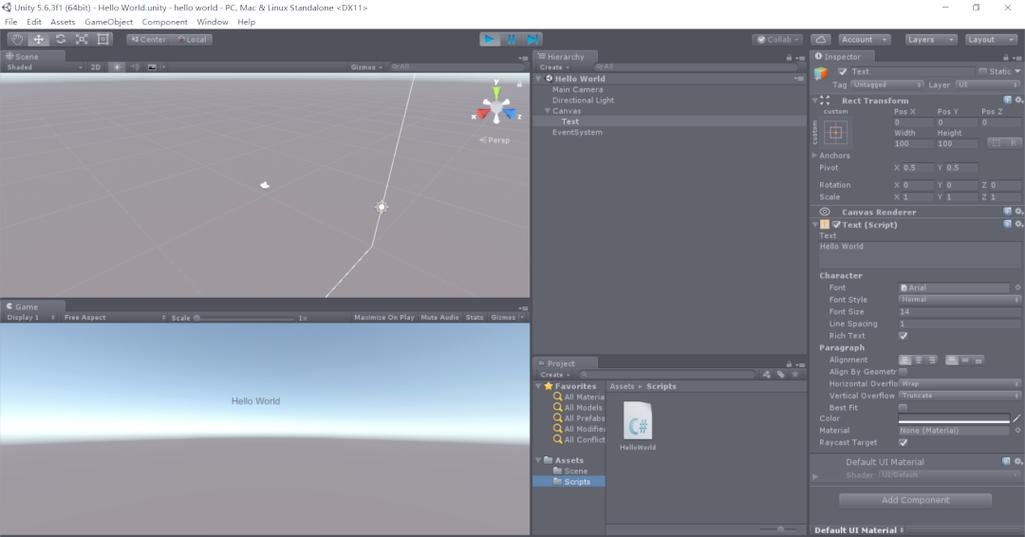Open the Edit menu

(x=34, y=22)
